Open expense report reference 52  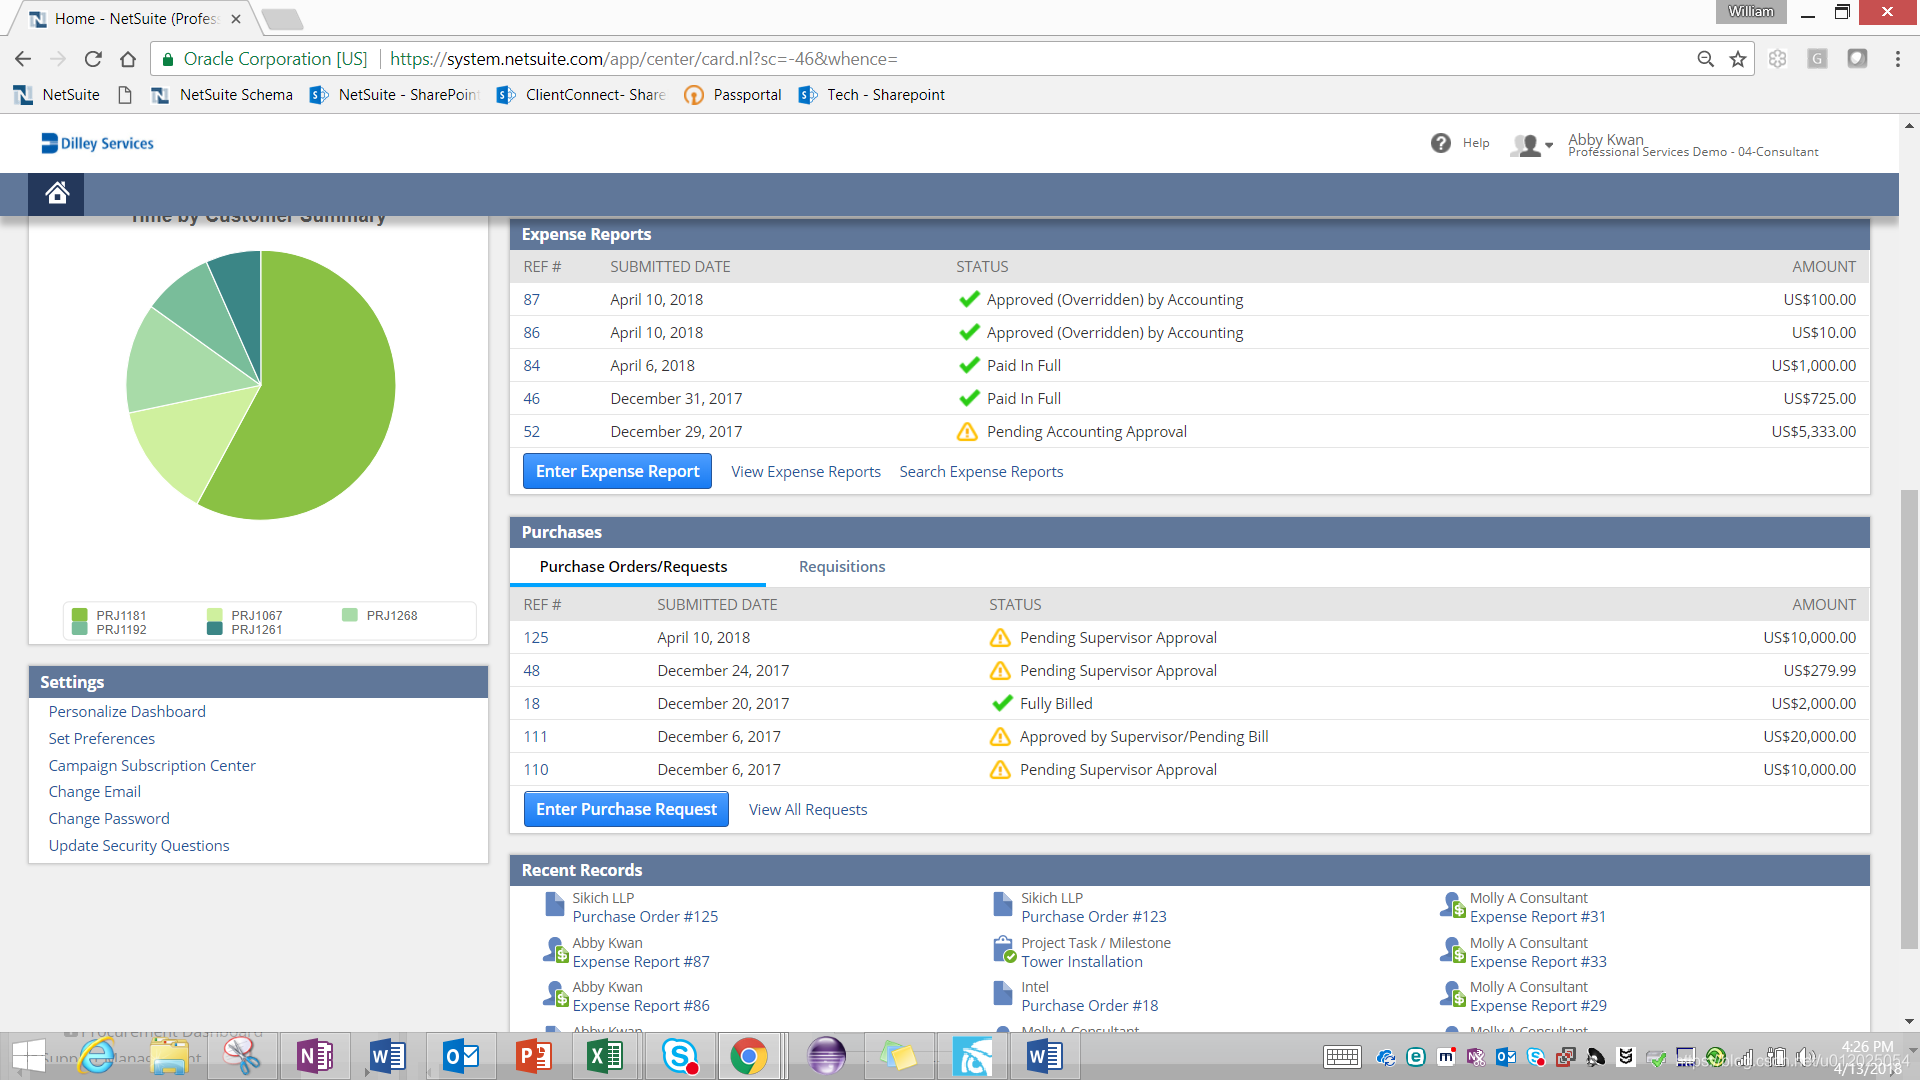[x=531, y=432]
